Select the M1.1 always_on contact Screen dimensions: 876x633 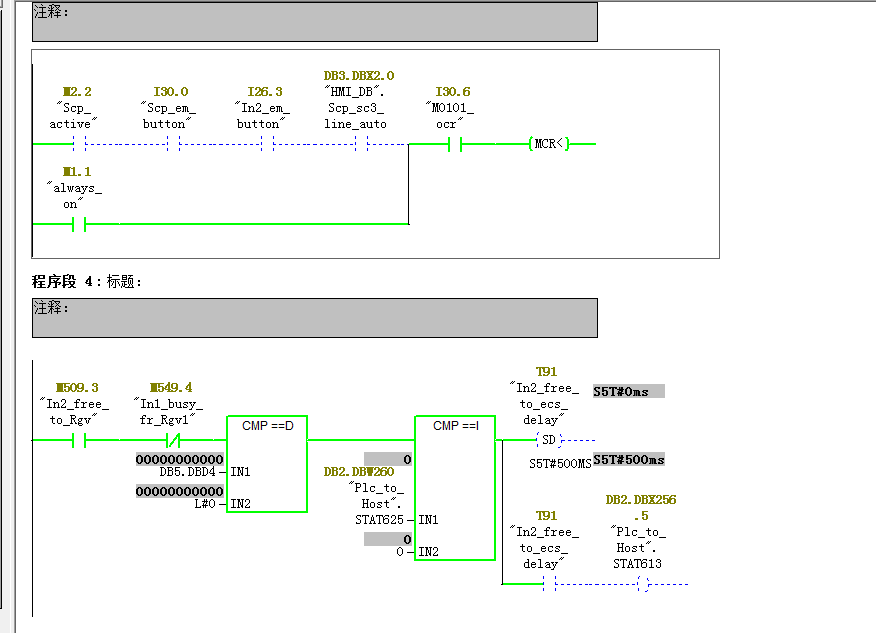pos(79,225)
